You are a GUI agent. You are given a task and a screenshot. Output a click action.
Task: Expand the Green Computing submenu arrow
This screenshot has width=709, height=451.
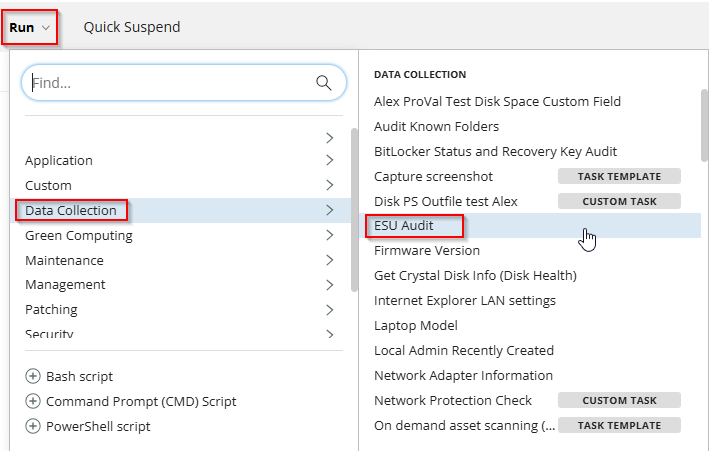(329, 236)
